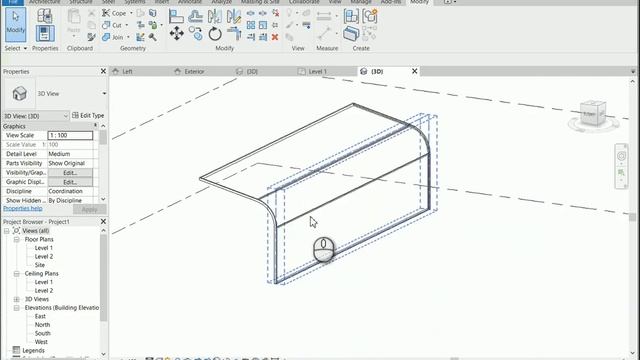
Task: Open the Cut dropdown arrow
Action: pyautogui.click(x=127, y=25)
